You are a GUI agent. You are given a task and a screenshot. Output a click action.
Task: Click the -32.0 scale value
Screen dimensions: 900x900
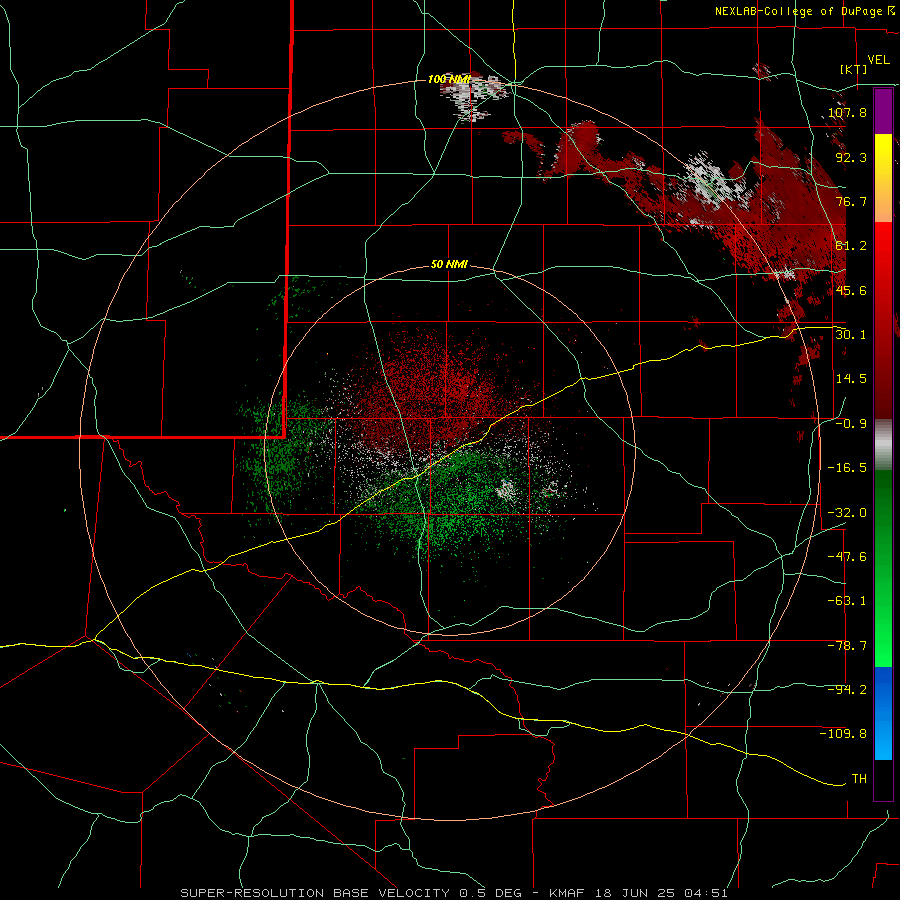point(847,513)
